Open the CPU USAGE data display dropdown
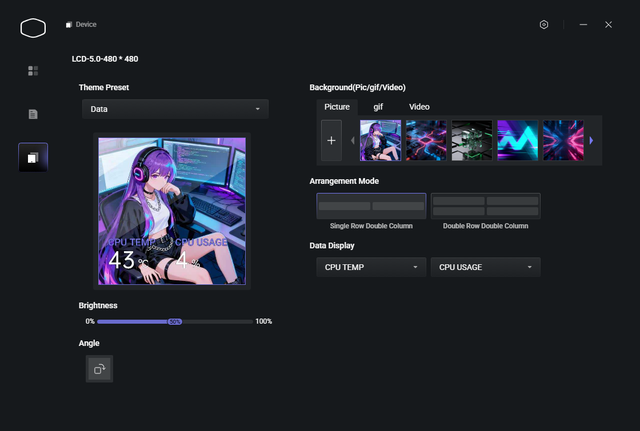 click(485, 267)
